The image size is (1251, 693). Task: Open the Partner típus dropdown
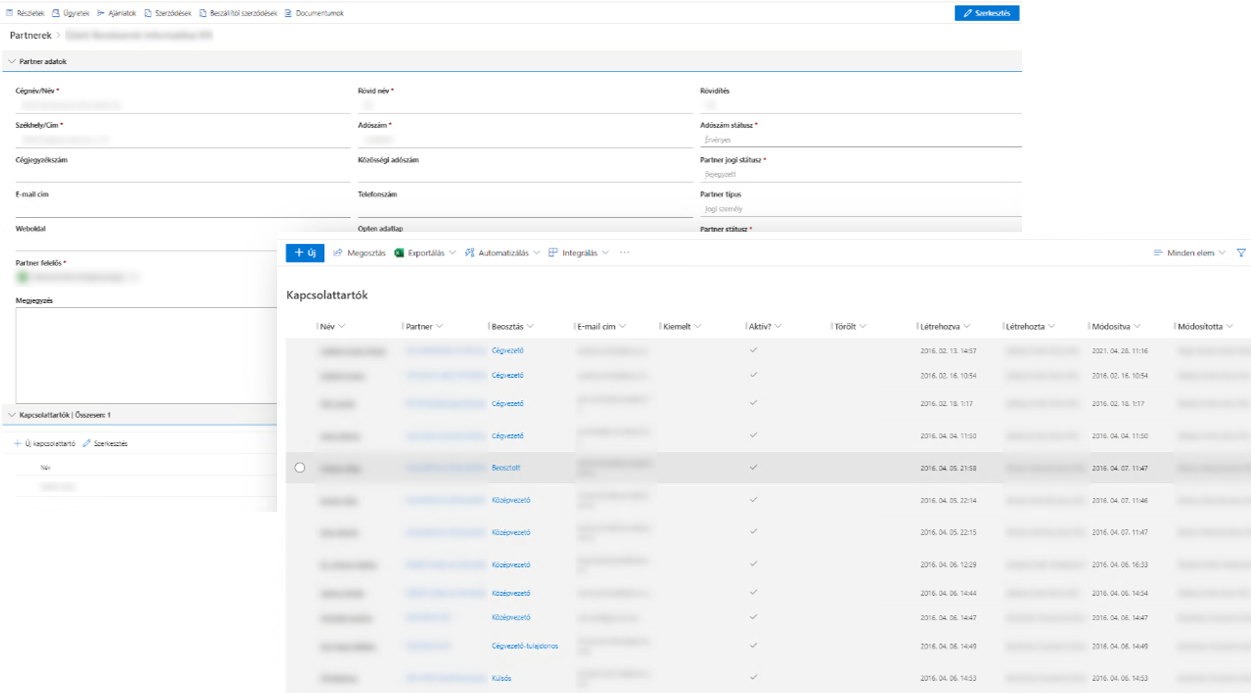pyautogui.click(x=861, y=209)
